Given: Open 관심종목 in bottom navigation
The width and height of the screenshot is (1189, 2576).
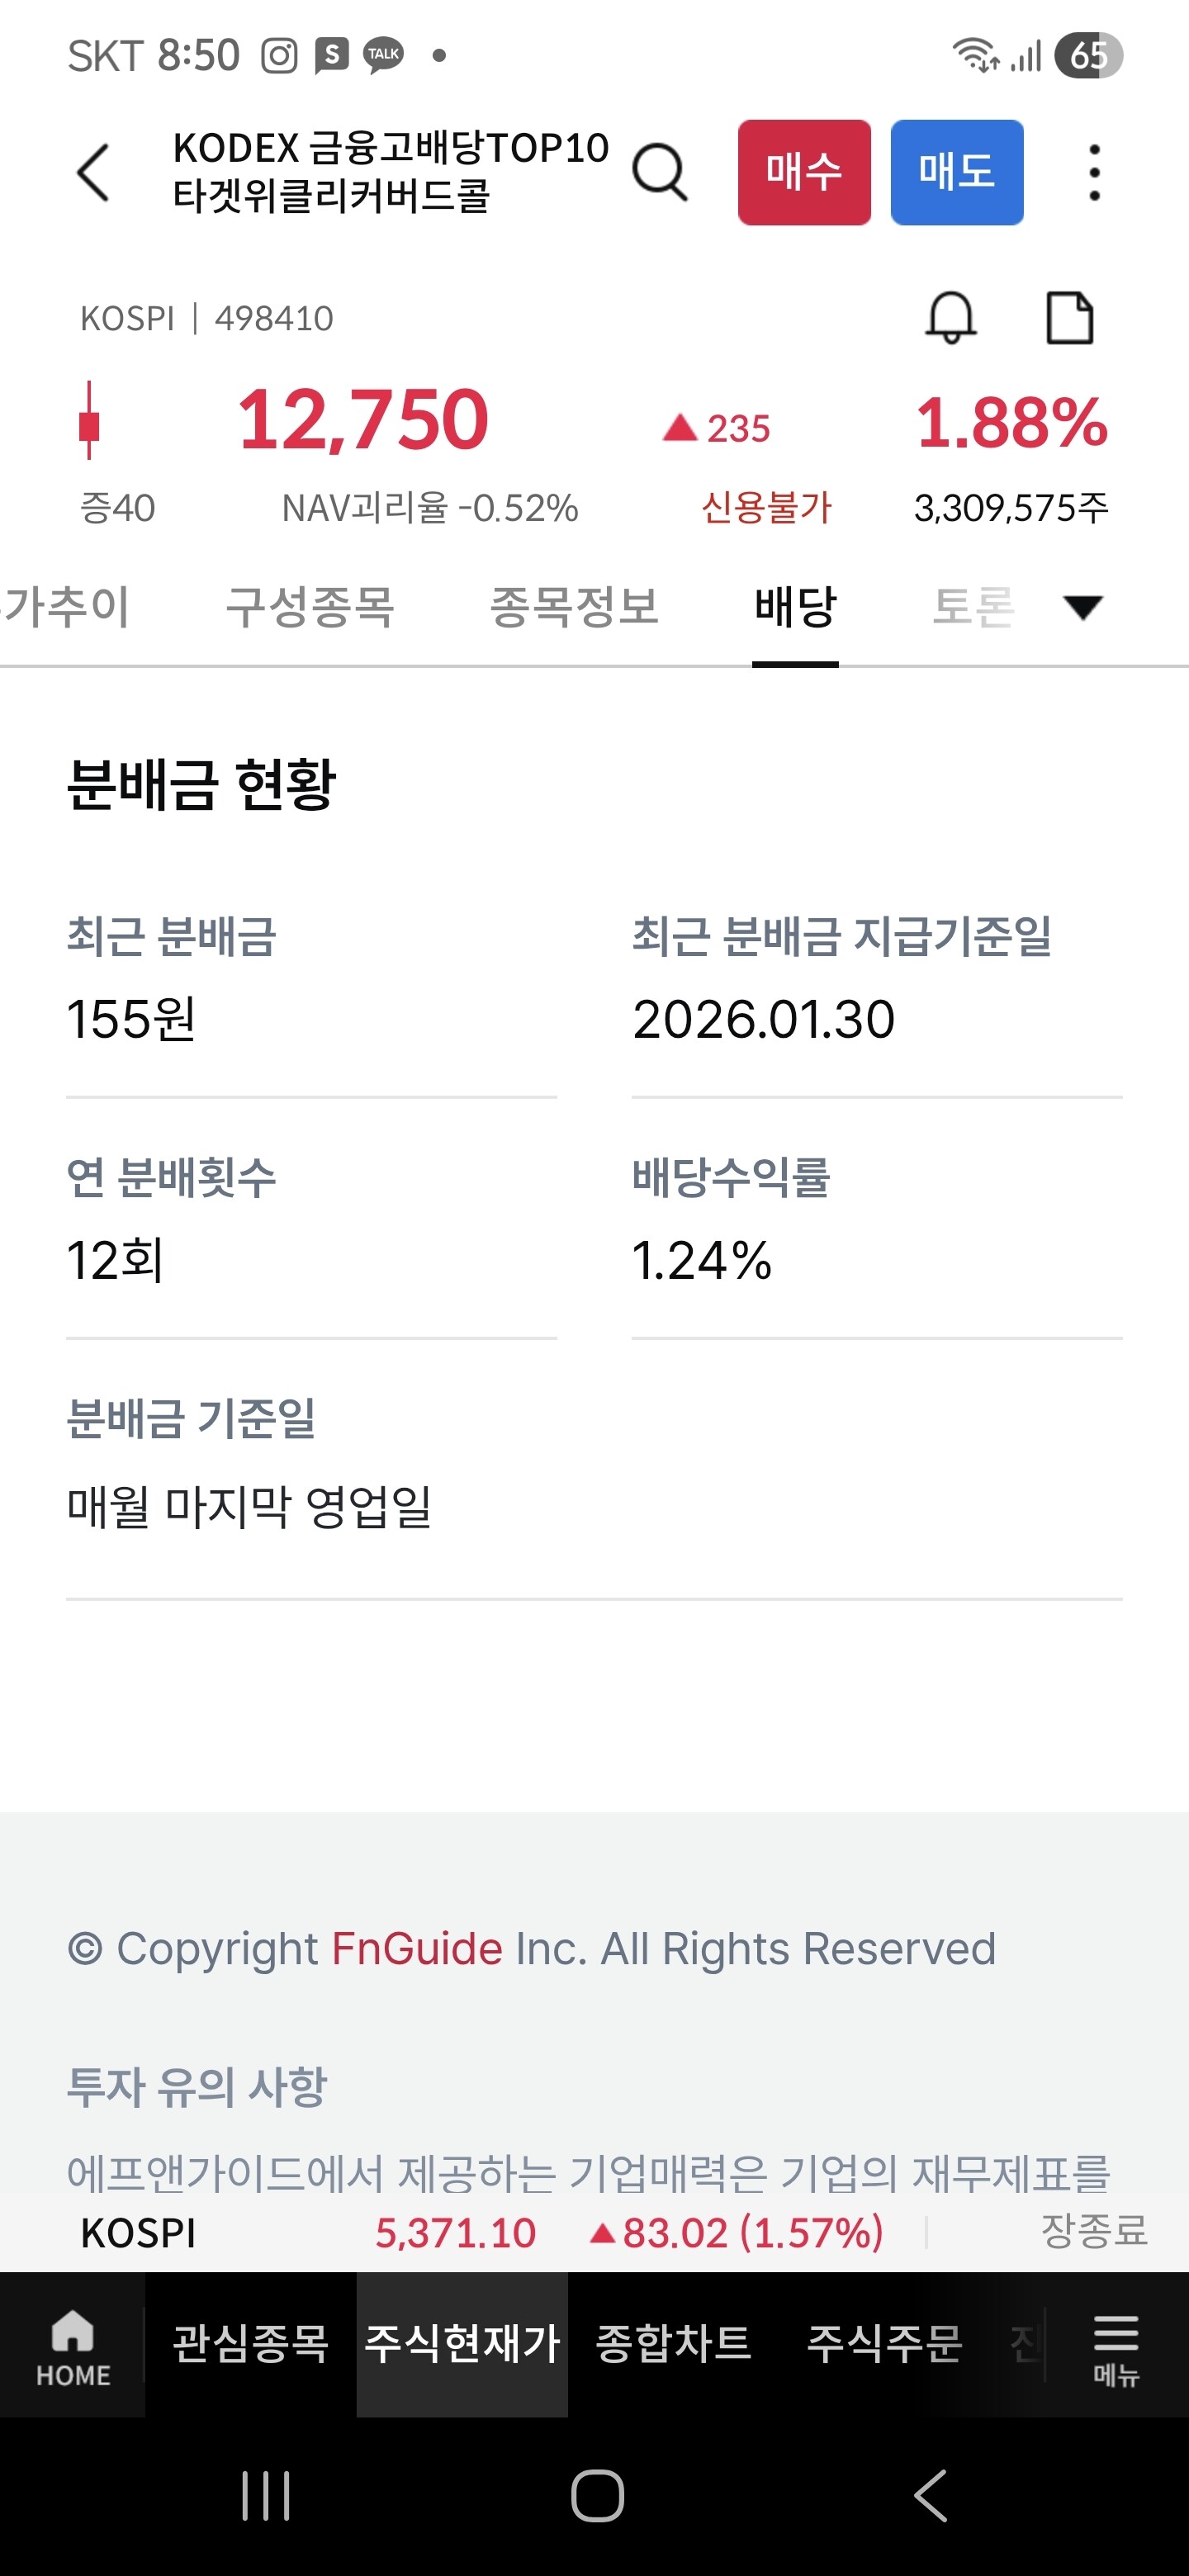Looking at the screenshot, I should pos(251,2344).
